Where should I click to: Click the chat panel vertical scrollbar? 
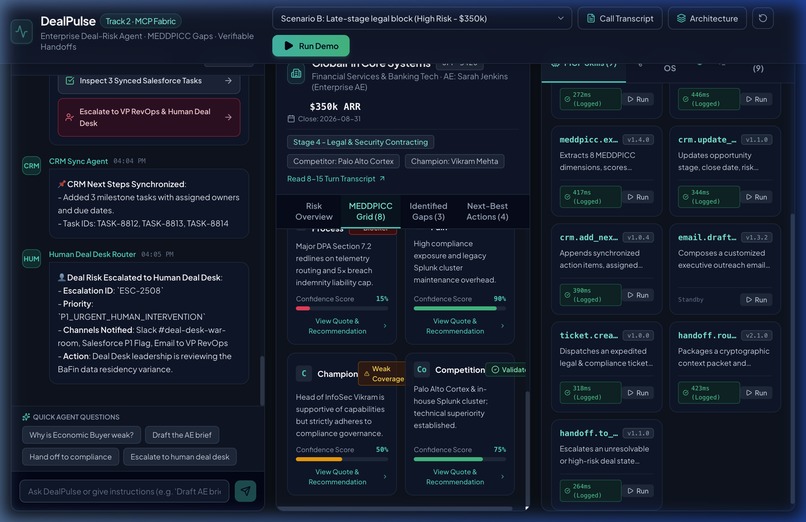pos(262,381)
